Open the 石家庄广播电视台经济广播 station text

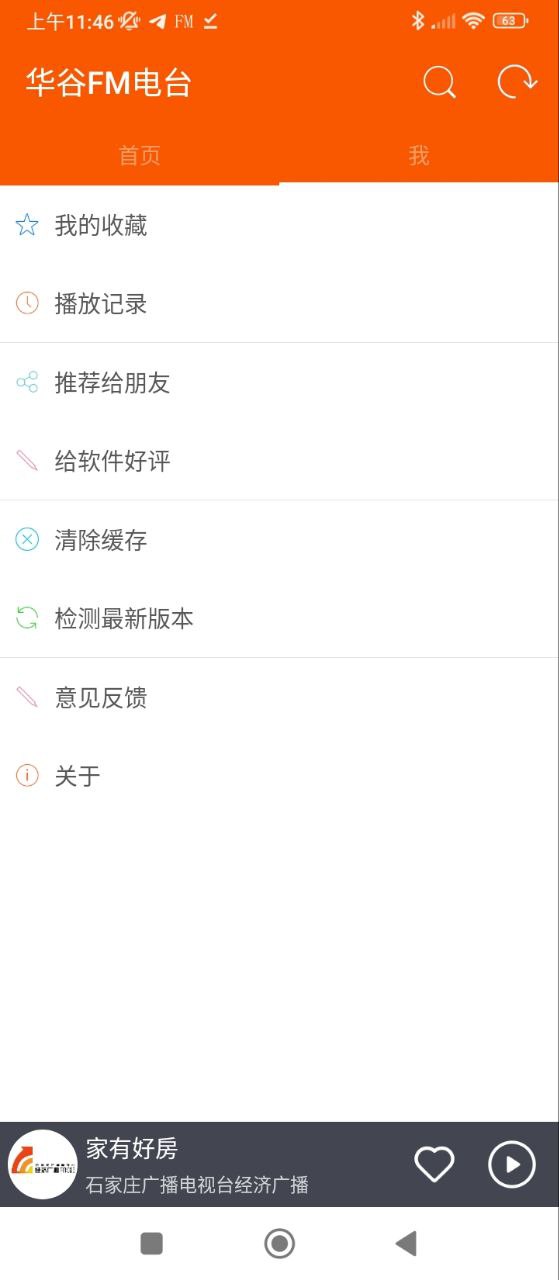(x=197, y=1186)
